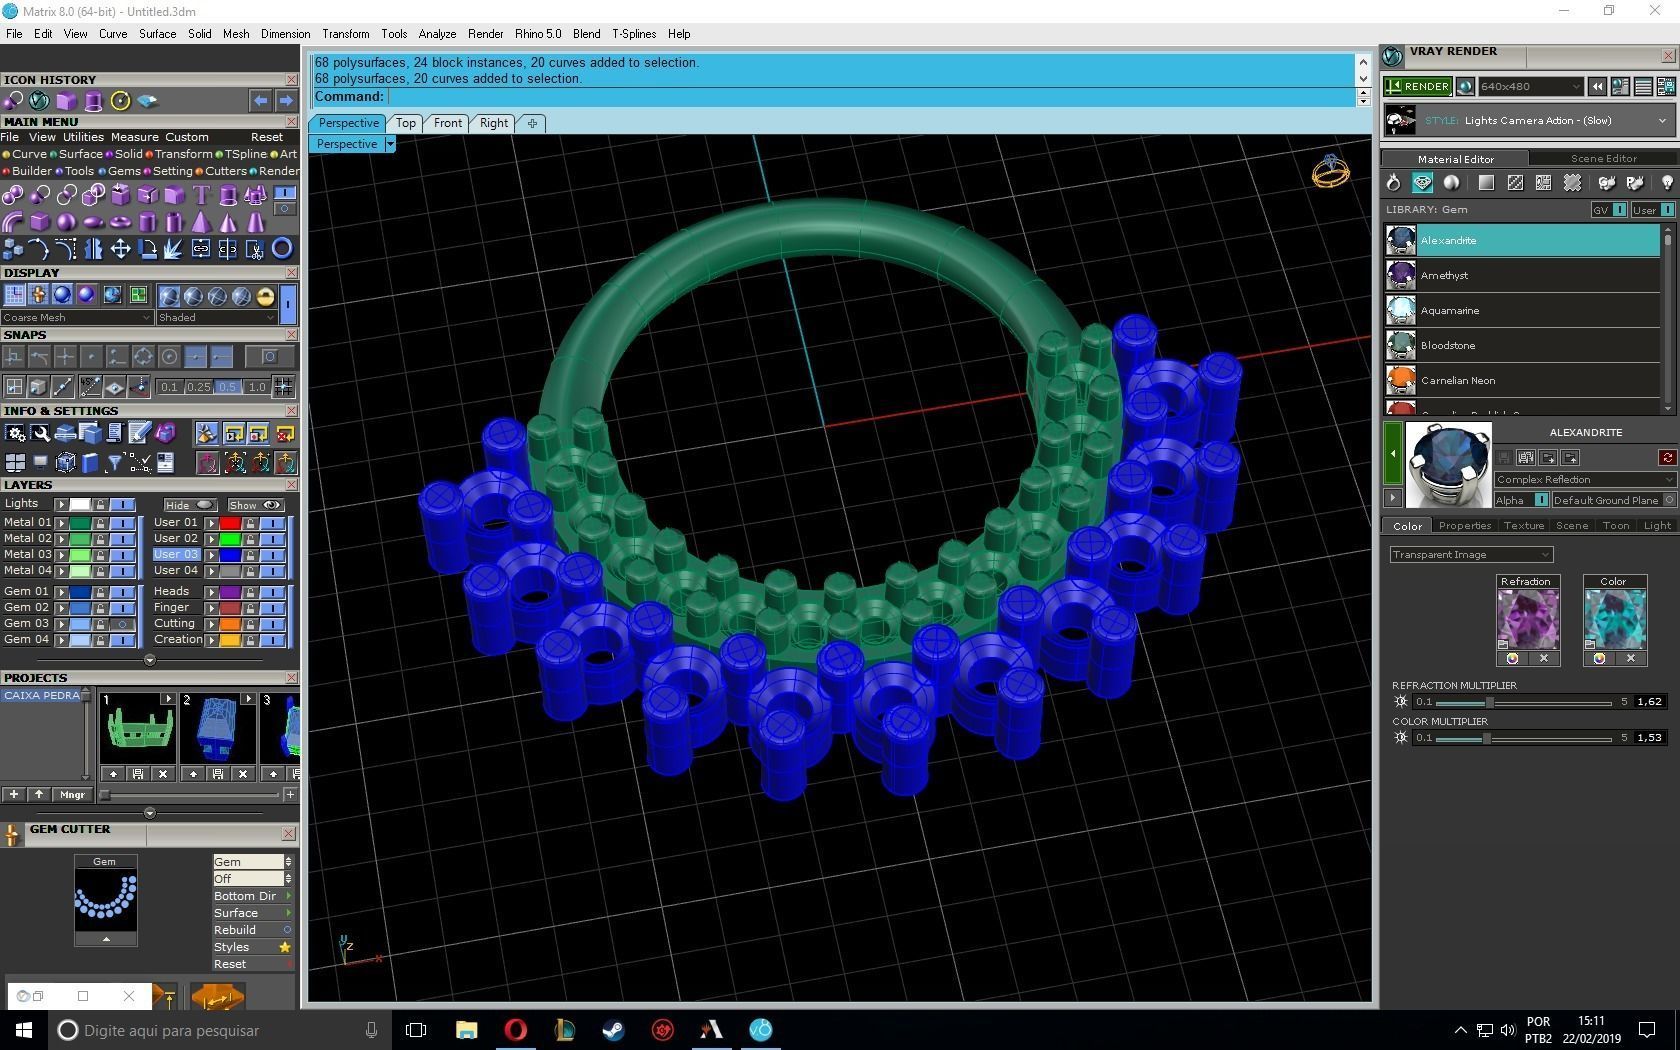1680x1050 pixels.
Task: Open the T-Splines menu
Action: [x=634, y=34]
